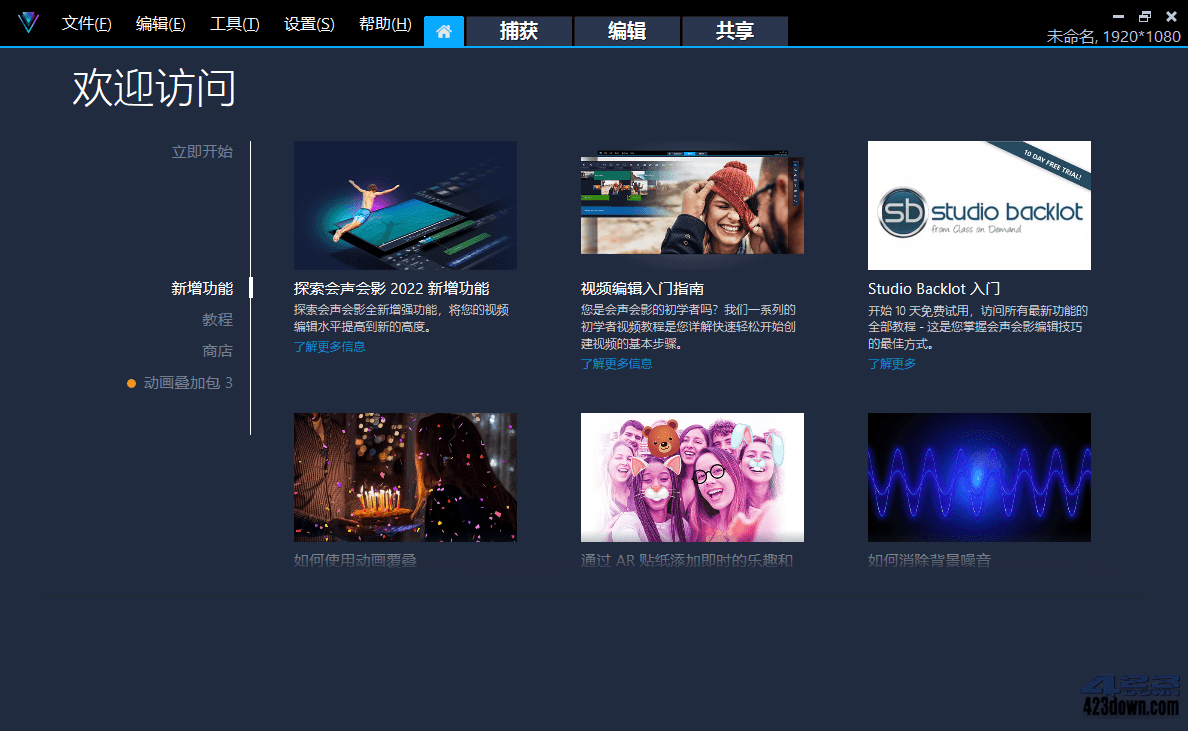Open the AR 贴纸 tutorial thumbnail

[x=692, y=477]
